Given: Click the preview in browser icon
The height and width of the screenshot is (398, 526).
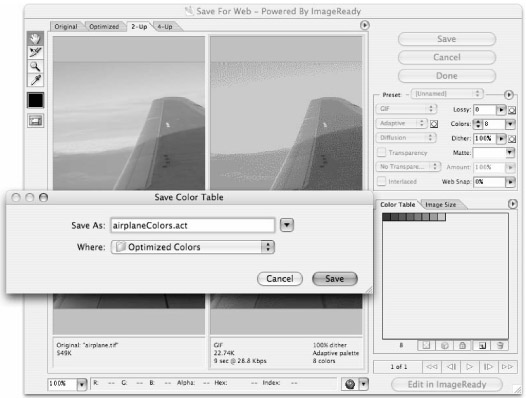Looking at the screenshot, I should (x=350, y=384).
